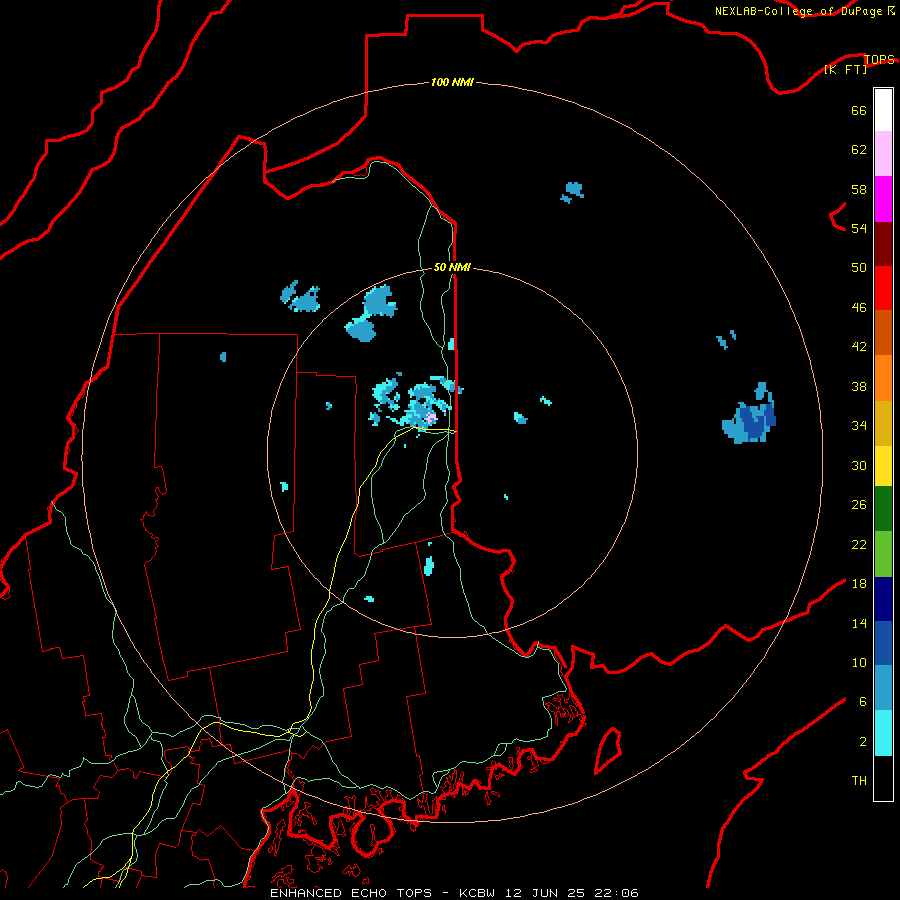Click the light green legend swatch

(x=883, y=554)
